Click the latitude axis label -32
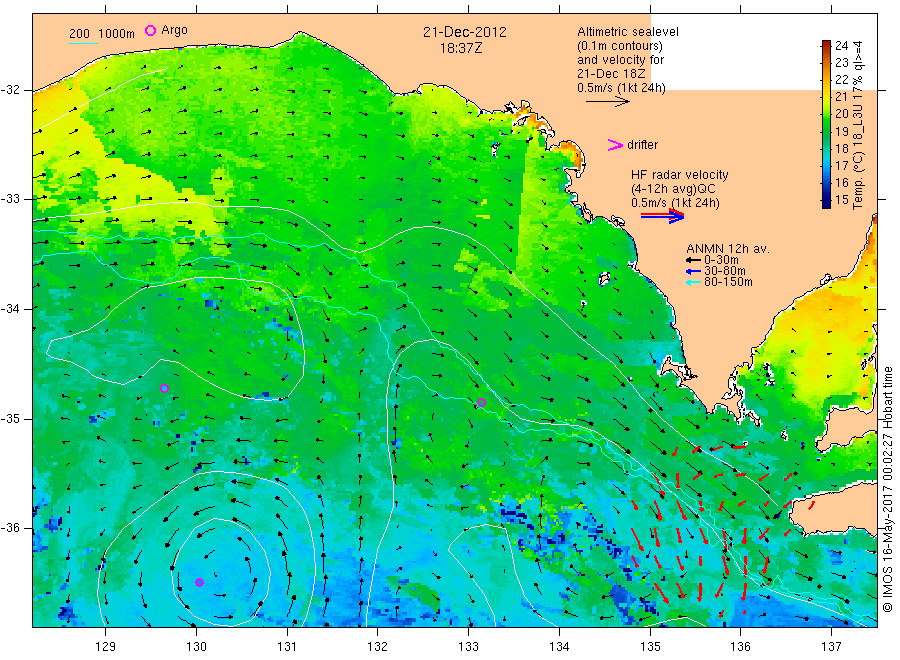This screenshot has width=900, height=660. pos(10,90)
